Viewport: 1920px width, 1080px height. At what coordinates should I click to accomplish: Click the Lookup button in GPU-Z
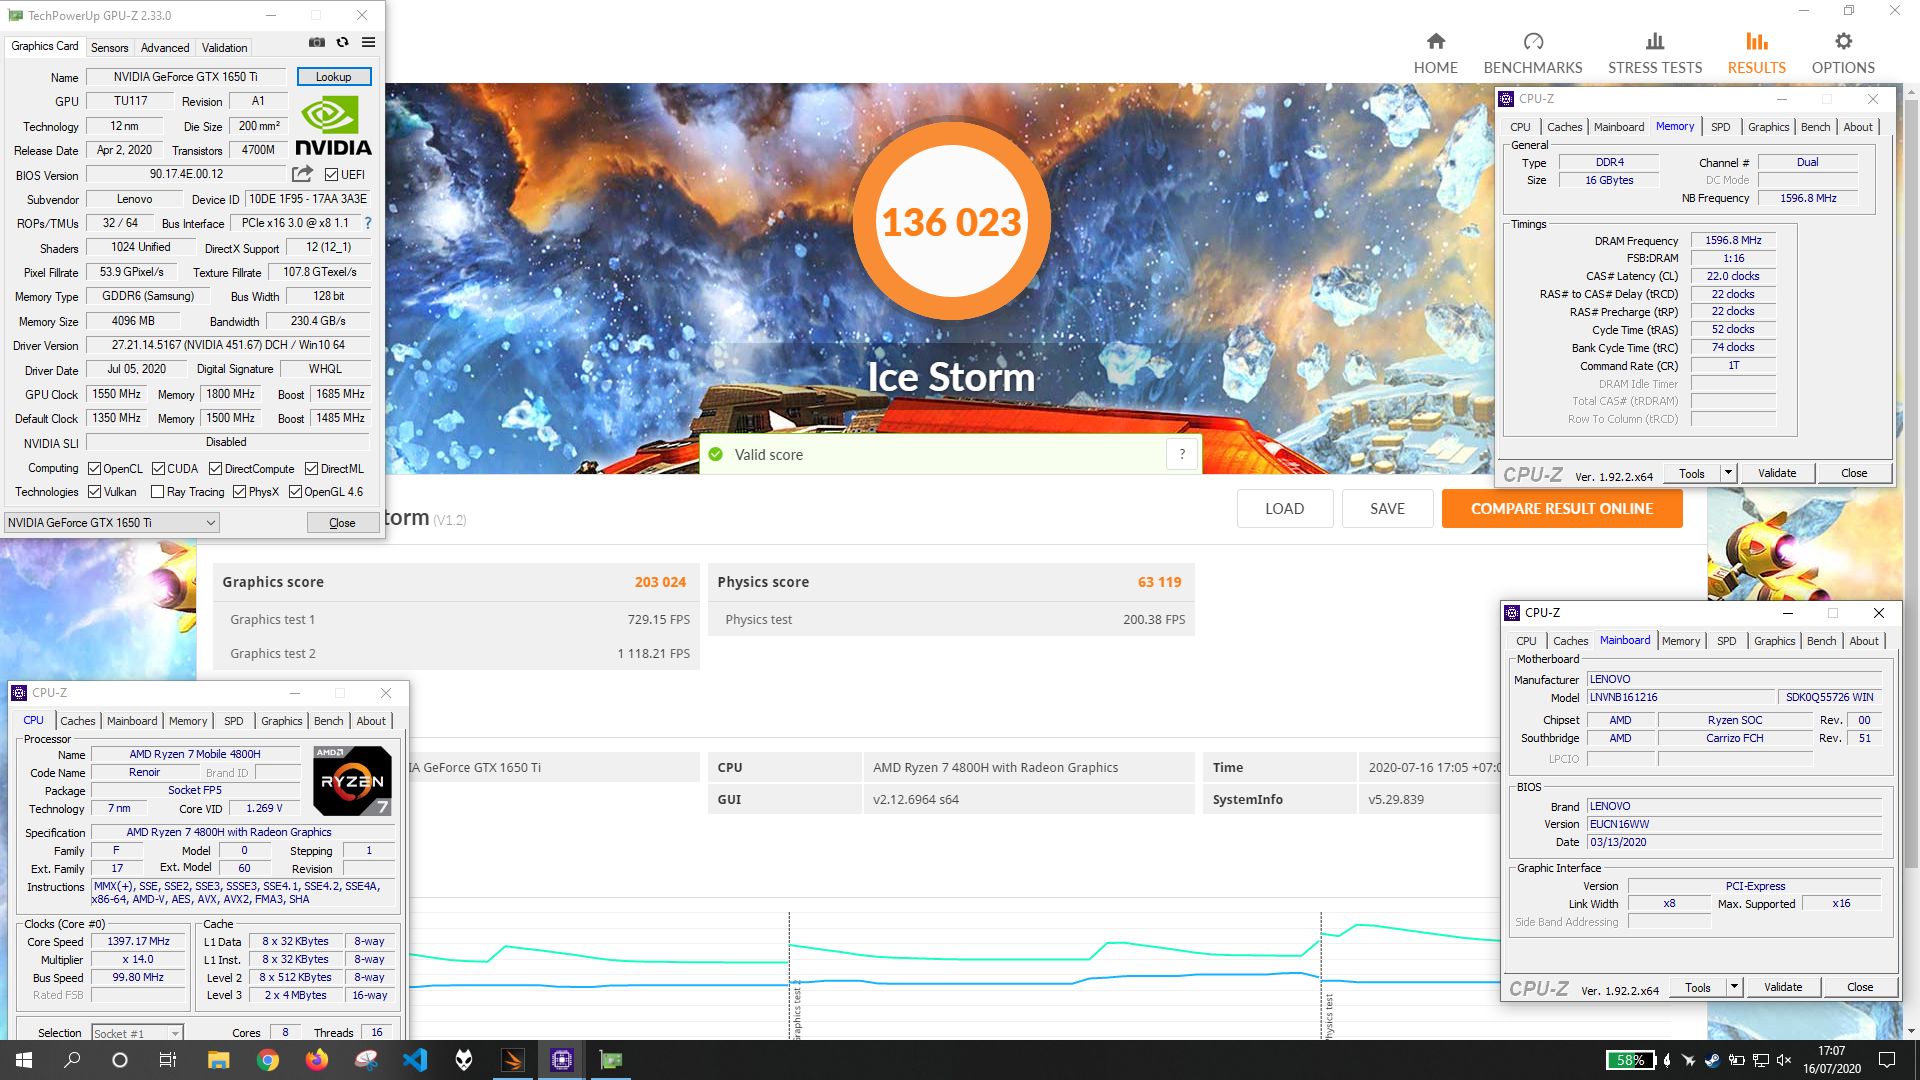(333, 77)
